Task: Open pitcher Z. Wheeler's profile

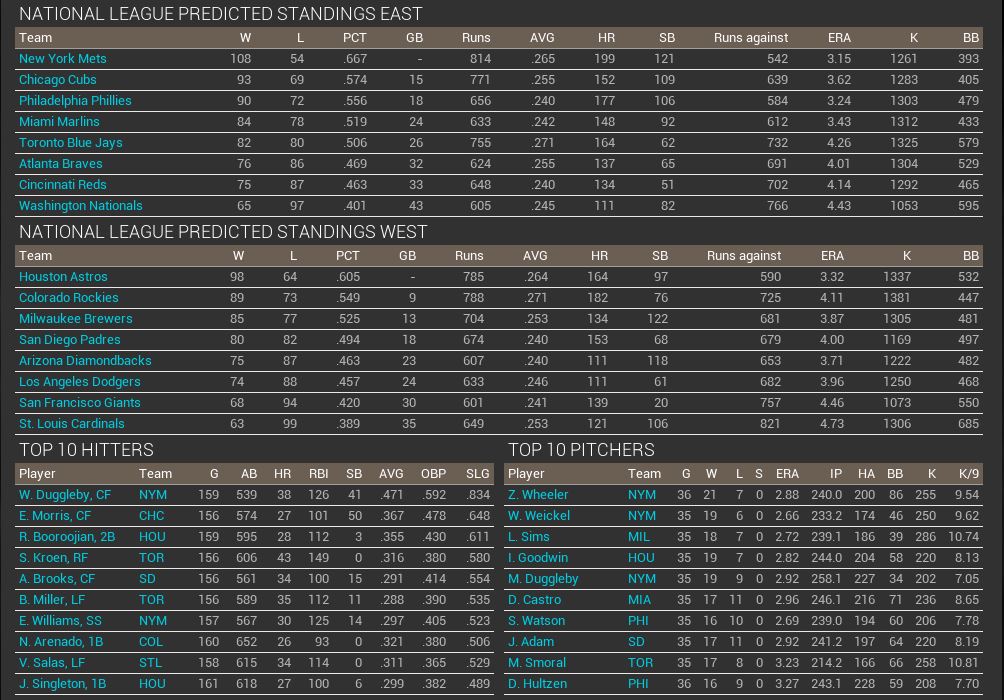Action: 538,495
